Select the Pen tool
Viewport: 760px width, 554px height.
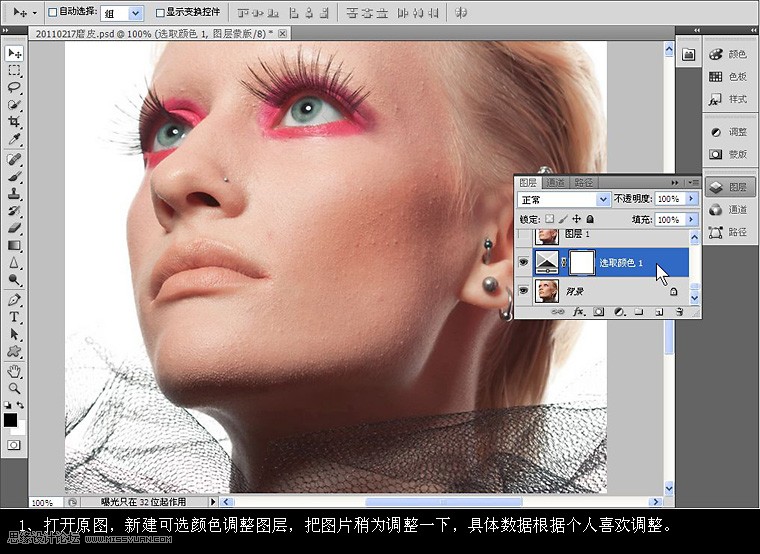point(14,300)
